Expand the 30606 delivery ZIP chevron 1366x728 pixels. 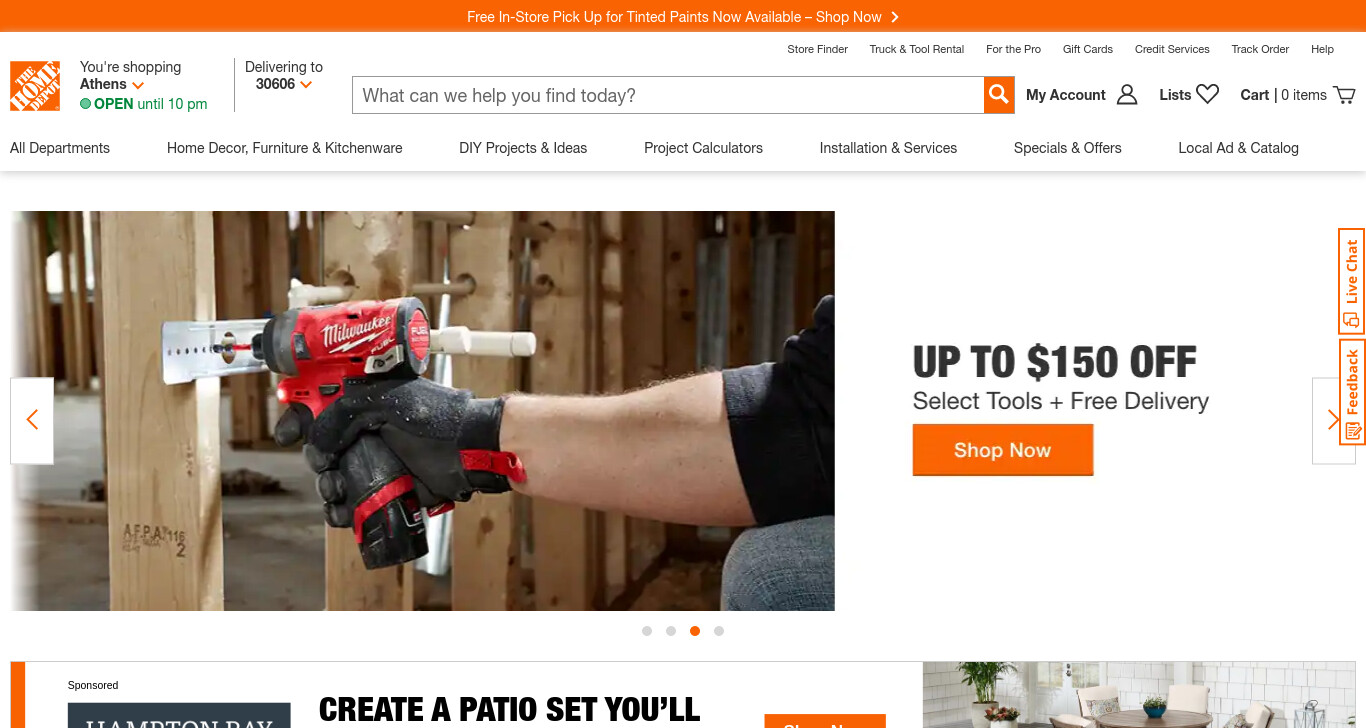(x=306, y=85)
